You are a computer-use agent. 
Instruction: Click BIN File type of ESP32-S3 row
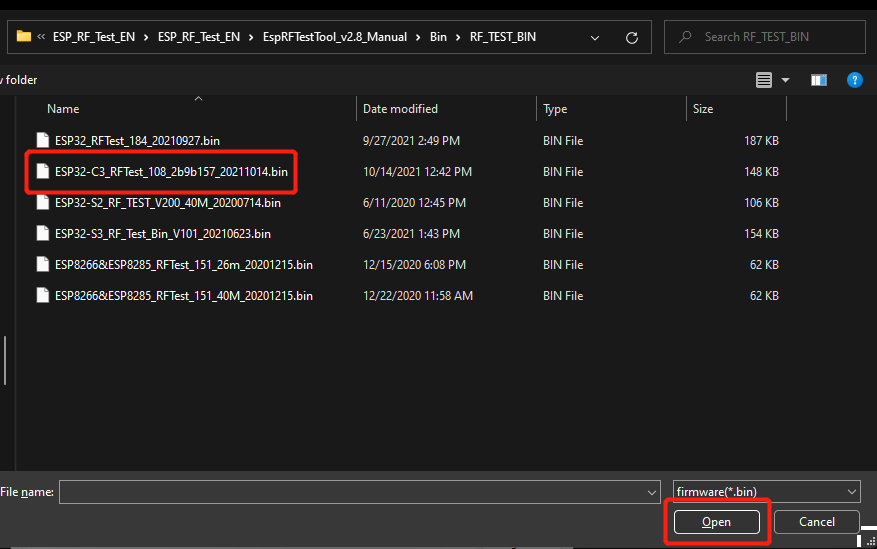click(563, 234)
